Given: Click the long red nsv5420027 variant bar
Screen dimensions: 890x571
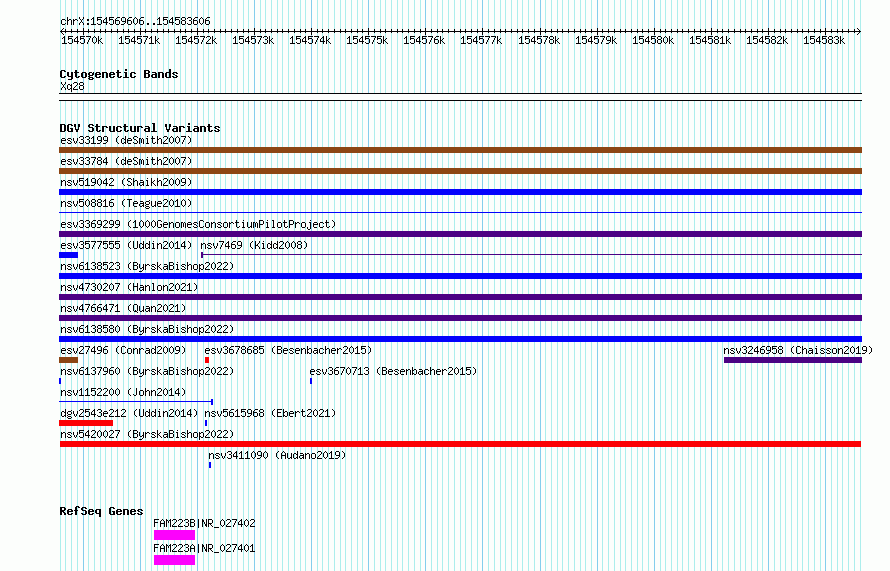Looking at the screenshot, I should [460, 444].
